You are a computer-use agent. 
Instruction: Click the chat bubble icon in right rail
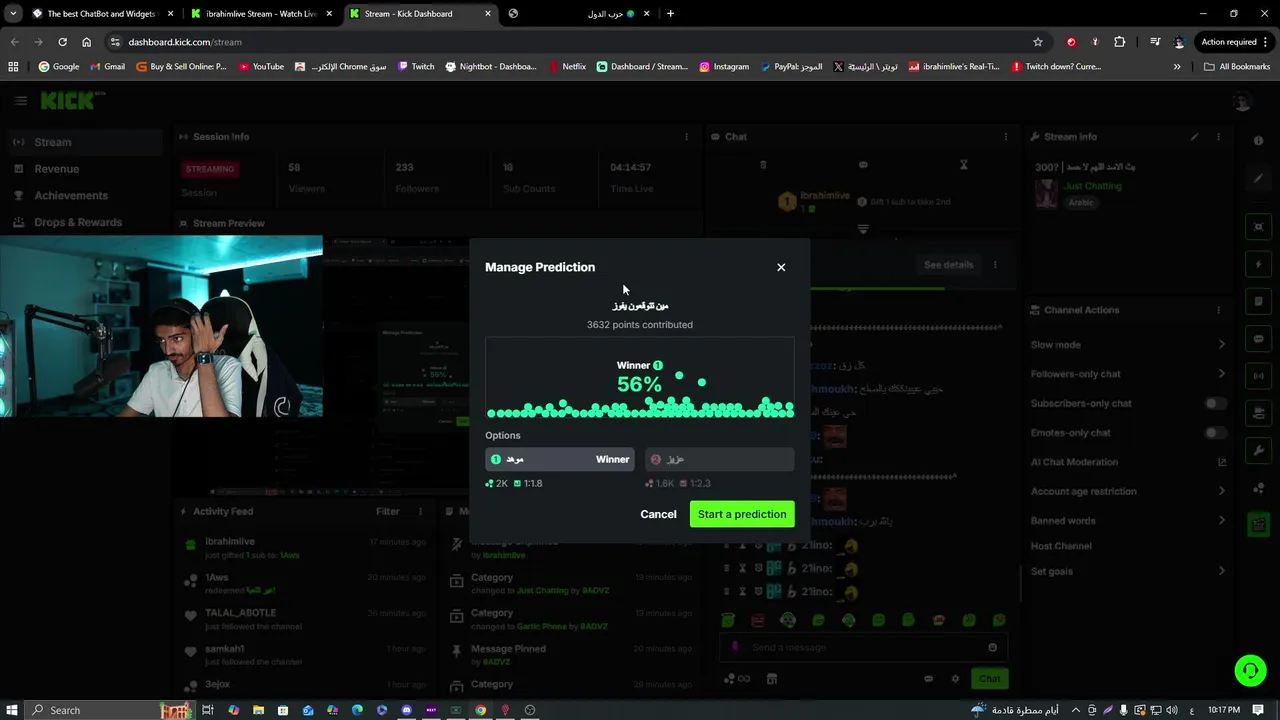tap(1258, 339)
